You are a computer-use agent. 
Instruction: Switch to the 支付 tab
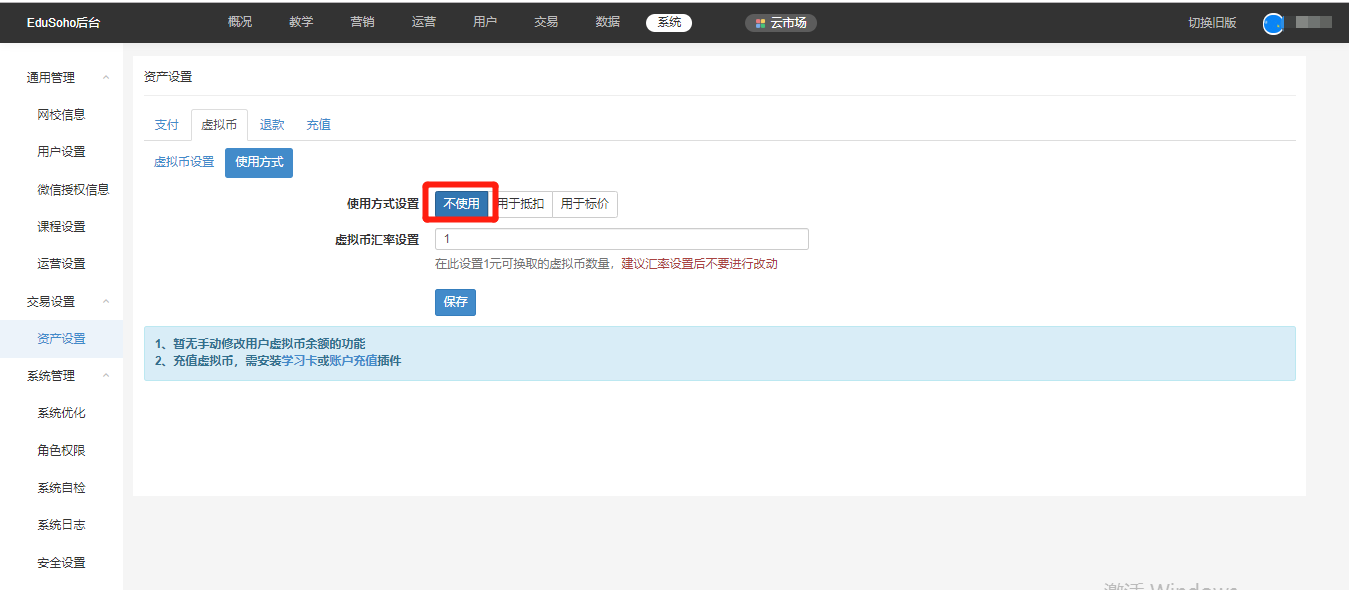[x=166, y=125]
